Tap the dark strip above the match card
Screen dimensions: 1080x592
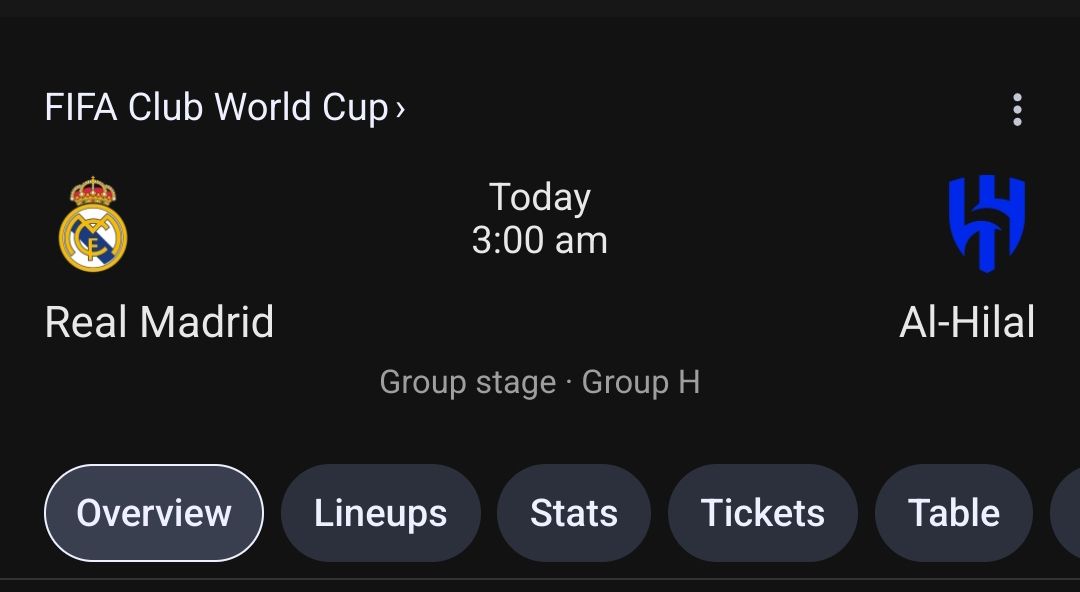click(540, 8)
